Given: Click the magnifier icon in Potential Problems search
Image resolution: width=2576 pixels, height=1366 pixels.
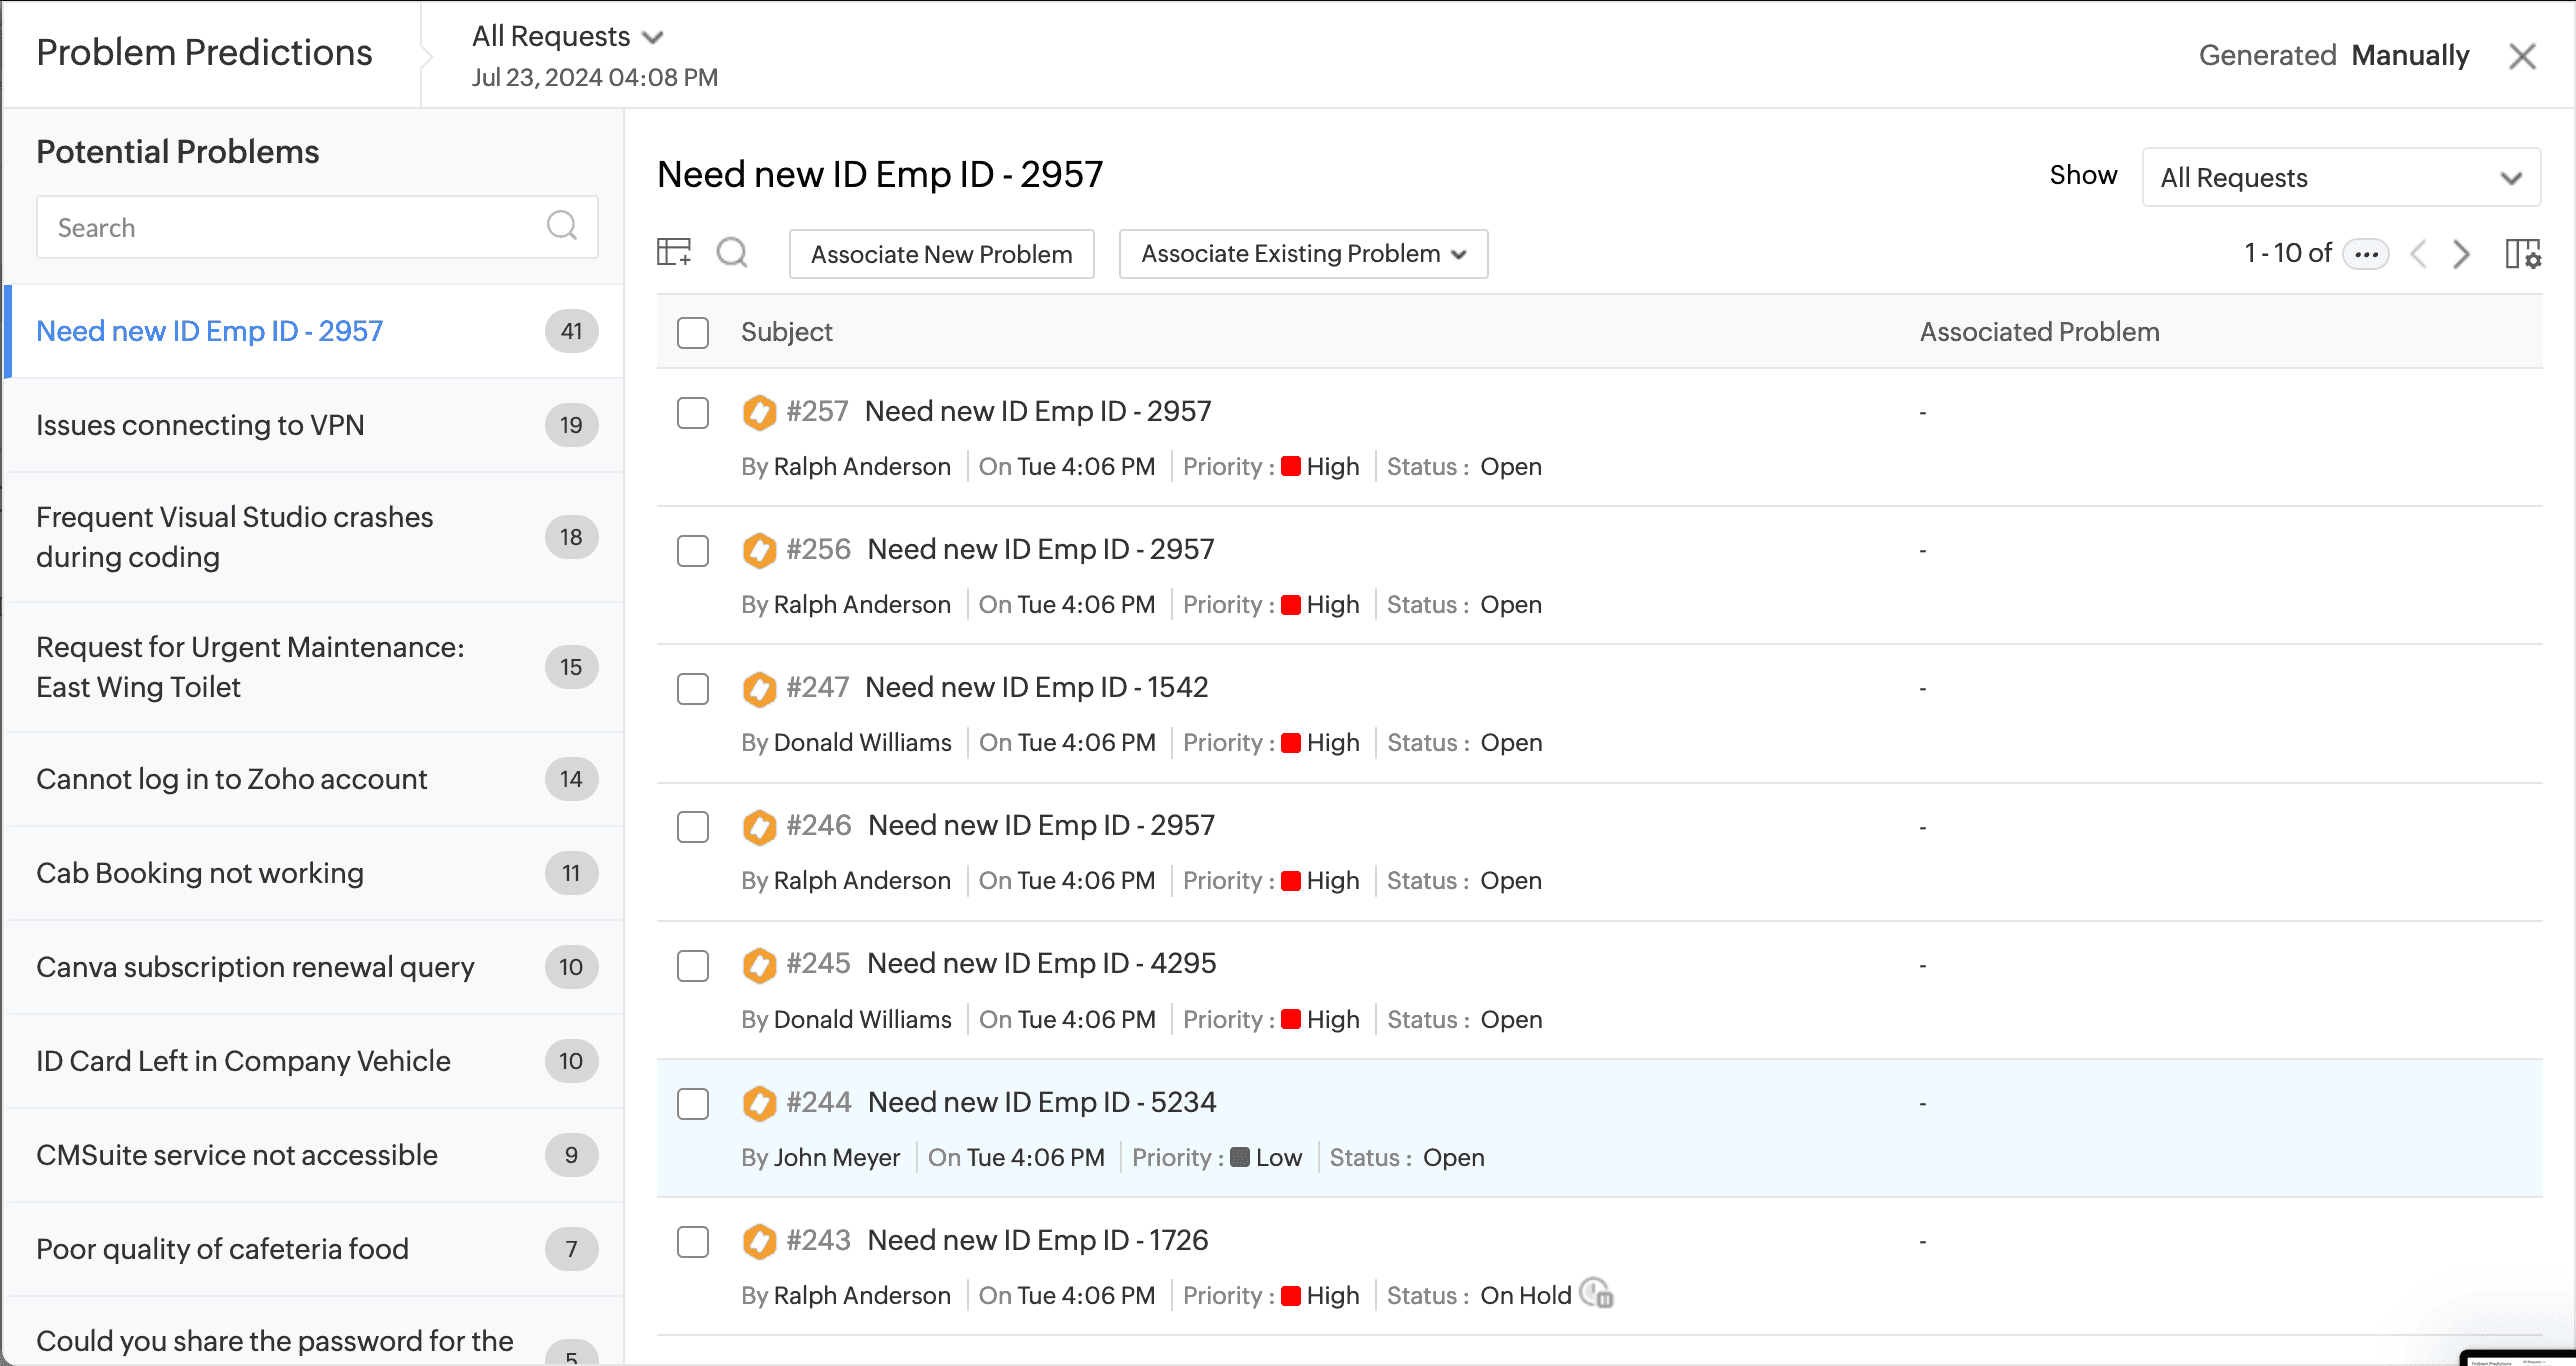Looking at the screenshot, I should pos(562,226).
